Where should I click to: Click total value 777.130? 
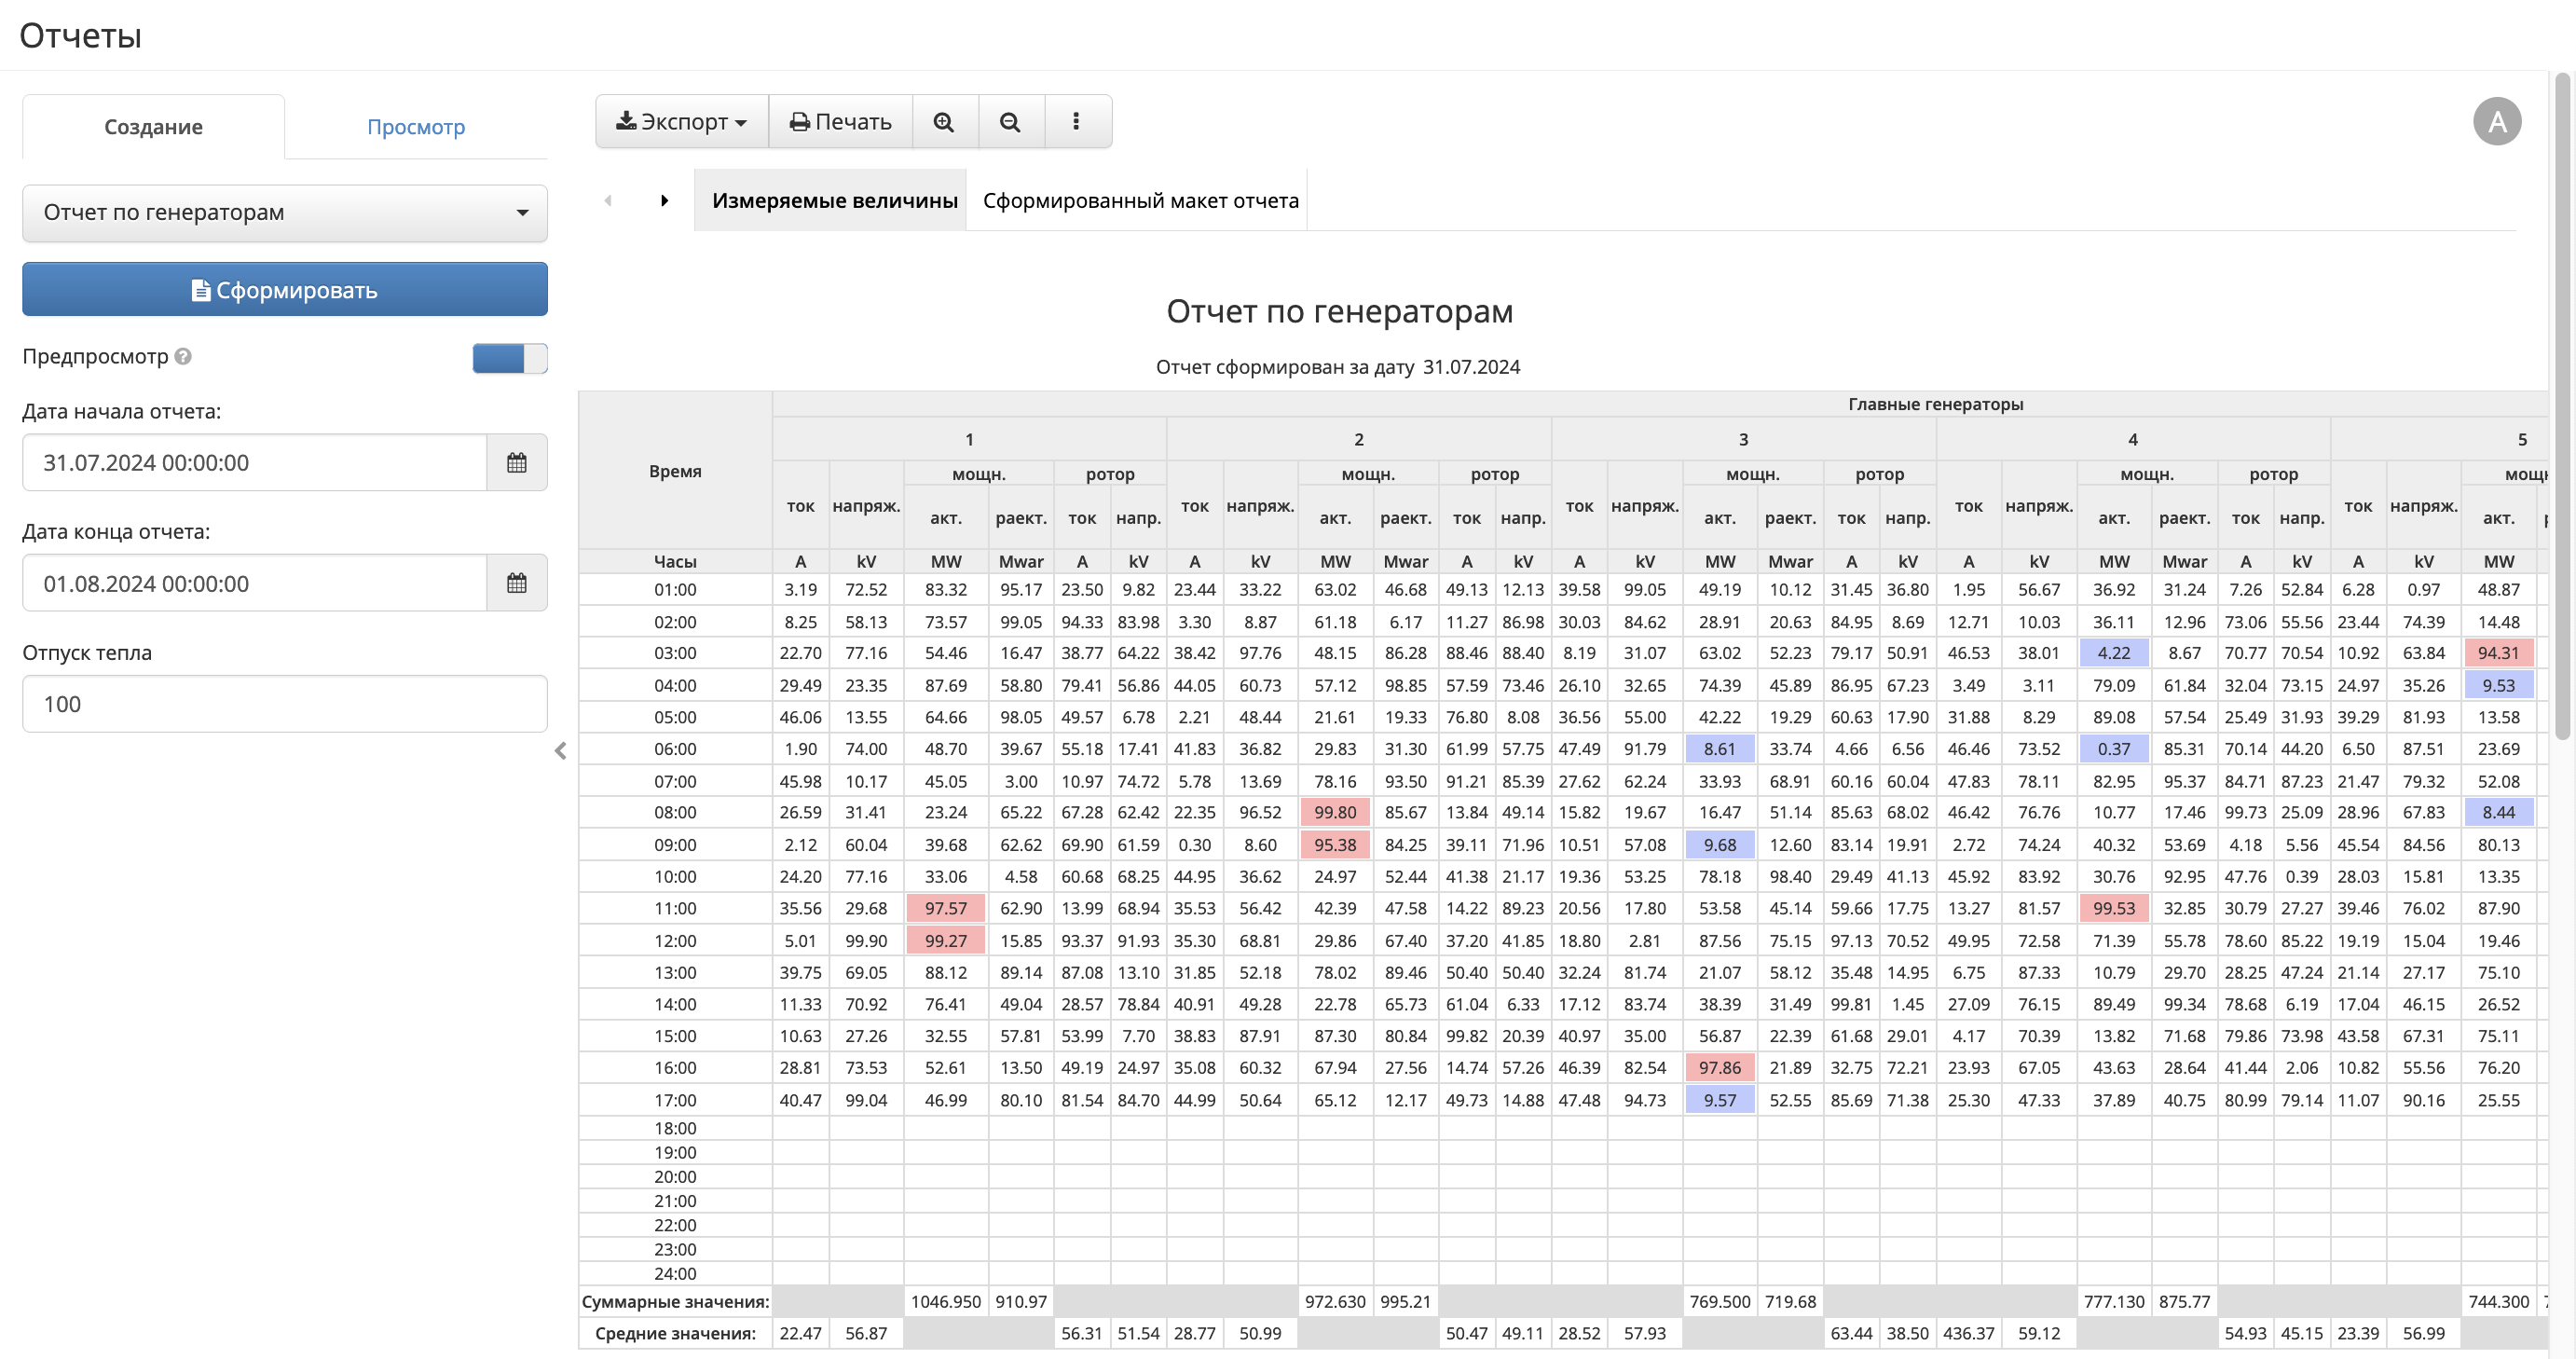point(2114,1302)
